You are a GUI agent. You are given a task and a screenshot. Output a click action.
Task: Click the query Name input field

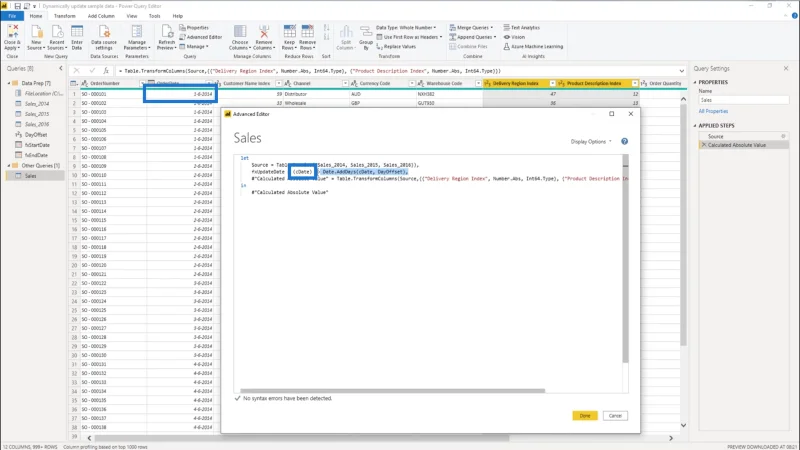point(743,100)
